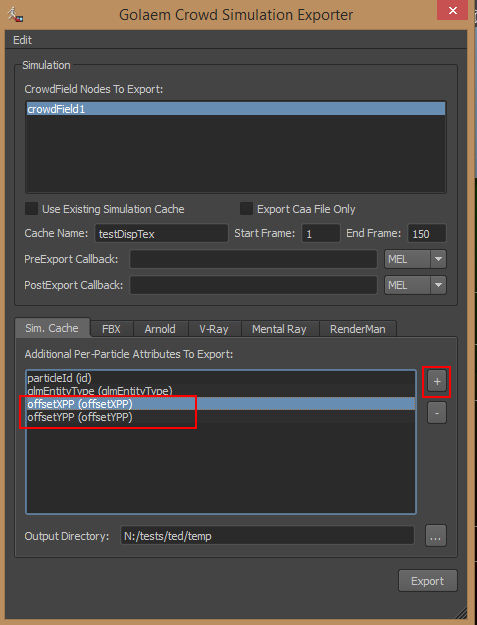Enable Use Existing Simulation Cache checkbox
477x625 pixels.
pyautogui.click(x=31, y=209)
